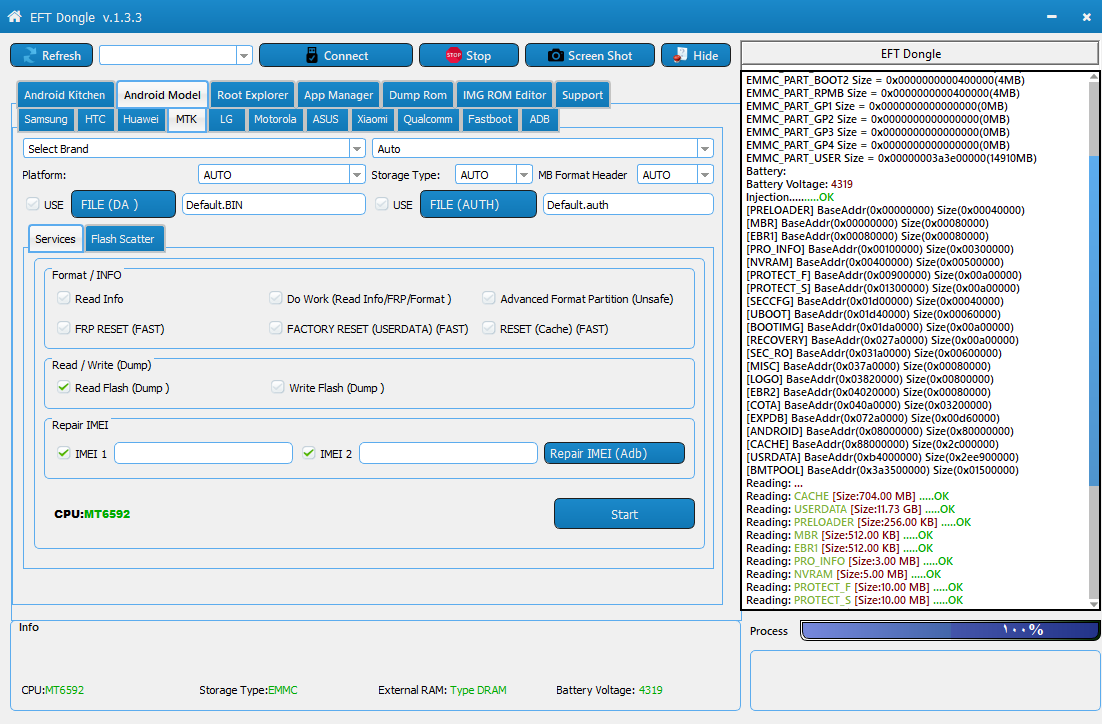This screenshot has height=724, width=1102.
Task: Click the IMEI 2 input field
Action: click(448, 453)
